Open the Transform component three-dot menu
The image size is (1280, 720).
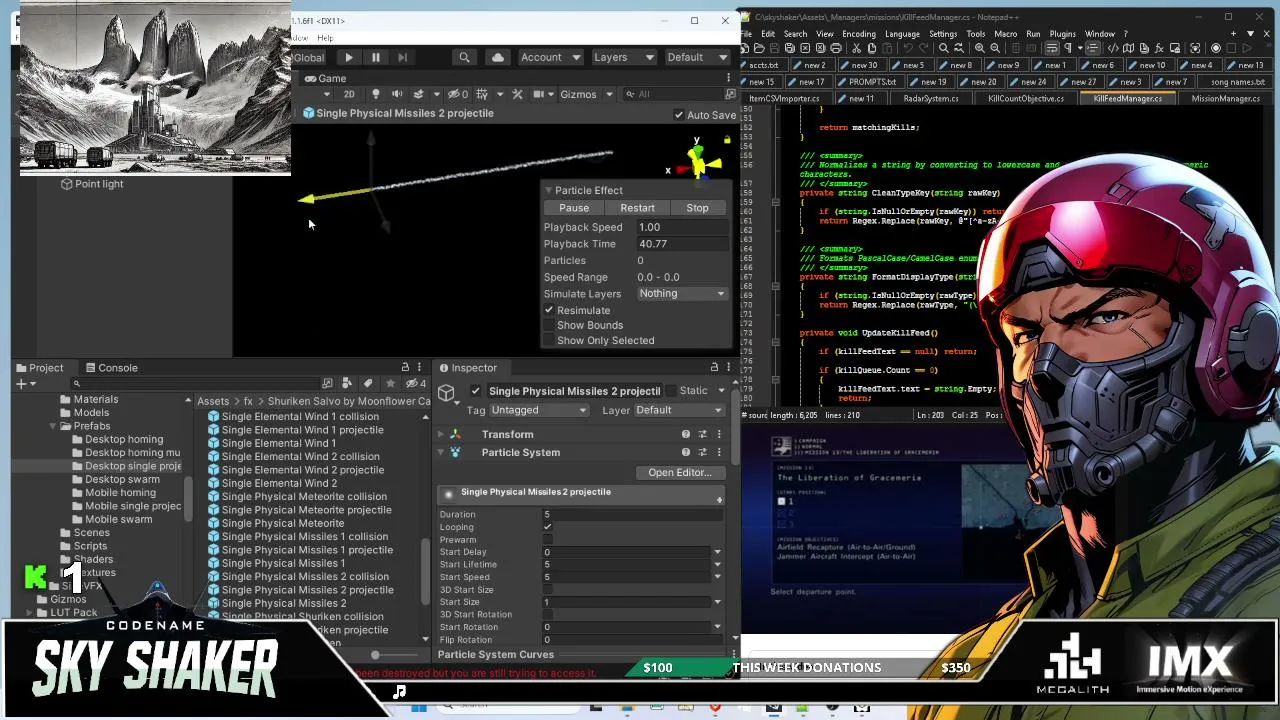718,434
